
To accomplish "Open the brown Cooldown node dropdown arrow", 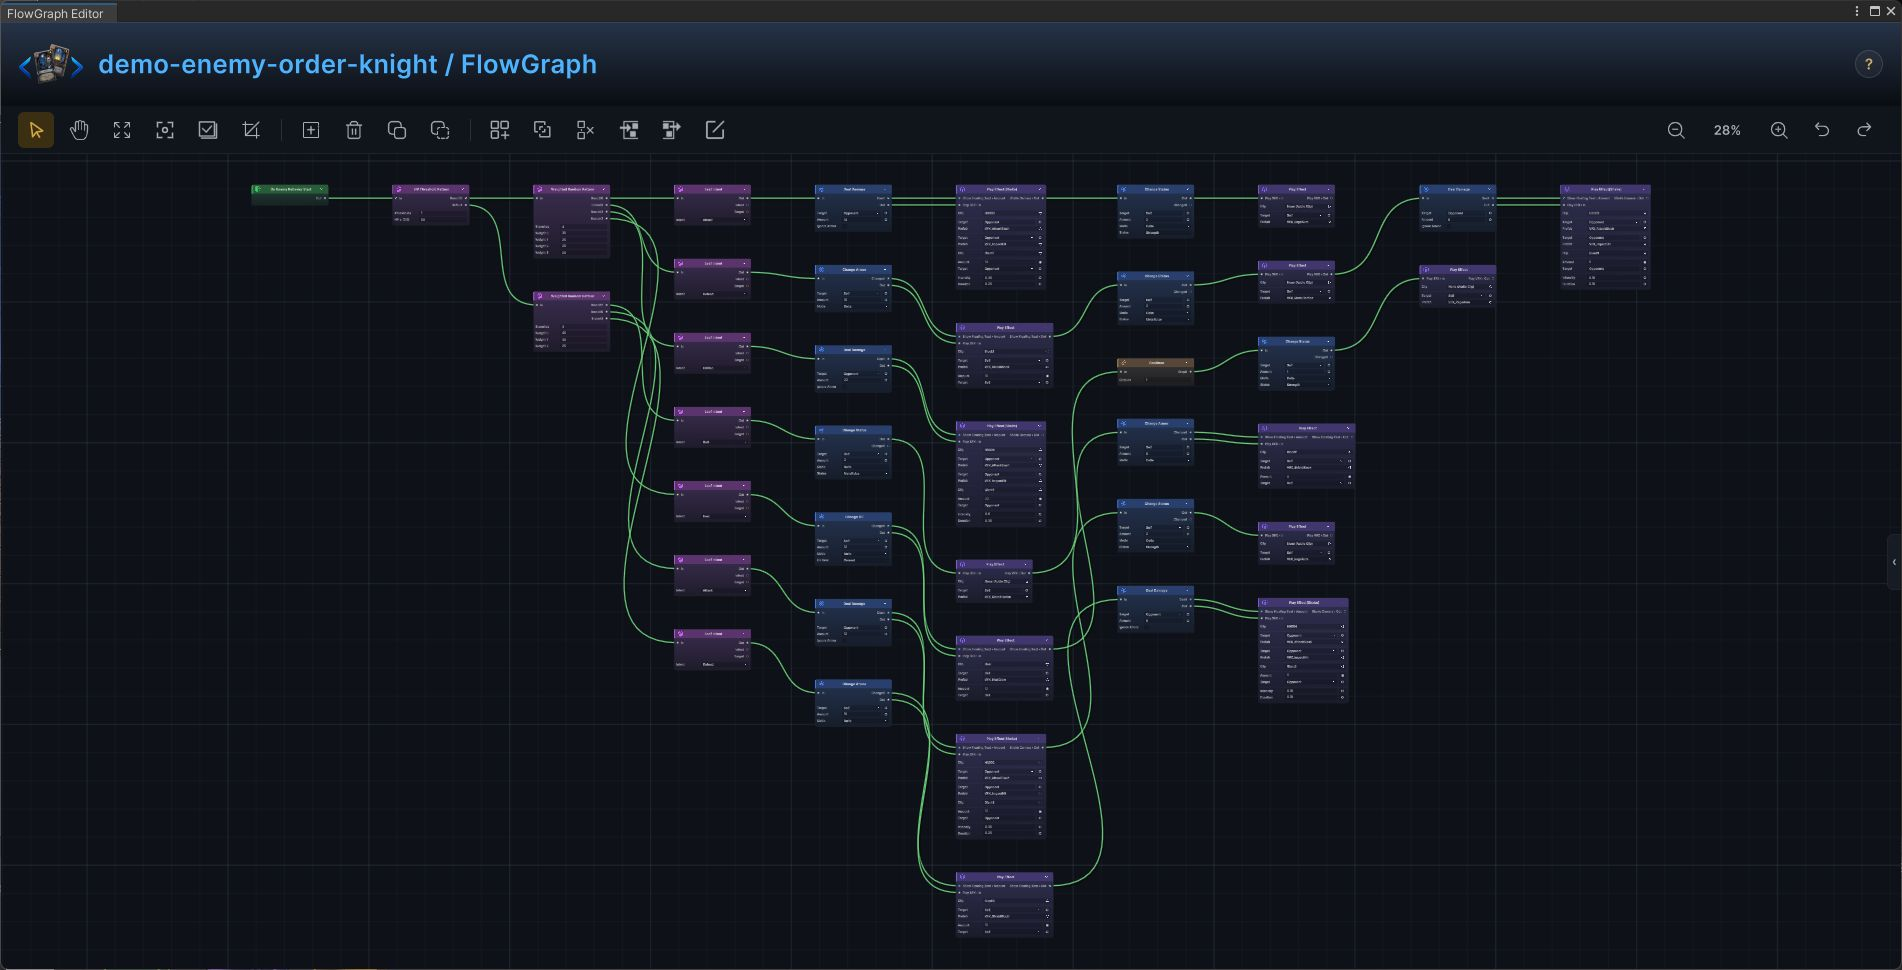I will coord(1187,363).
